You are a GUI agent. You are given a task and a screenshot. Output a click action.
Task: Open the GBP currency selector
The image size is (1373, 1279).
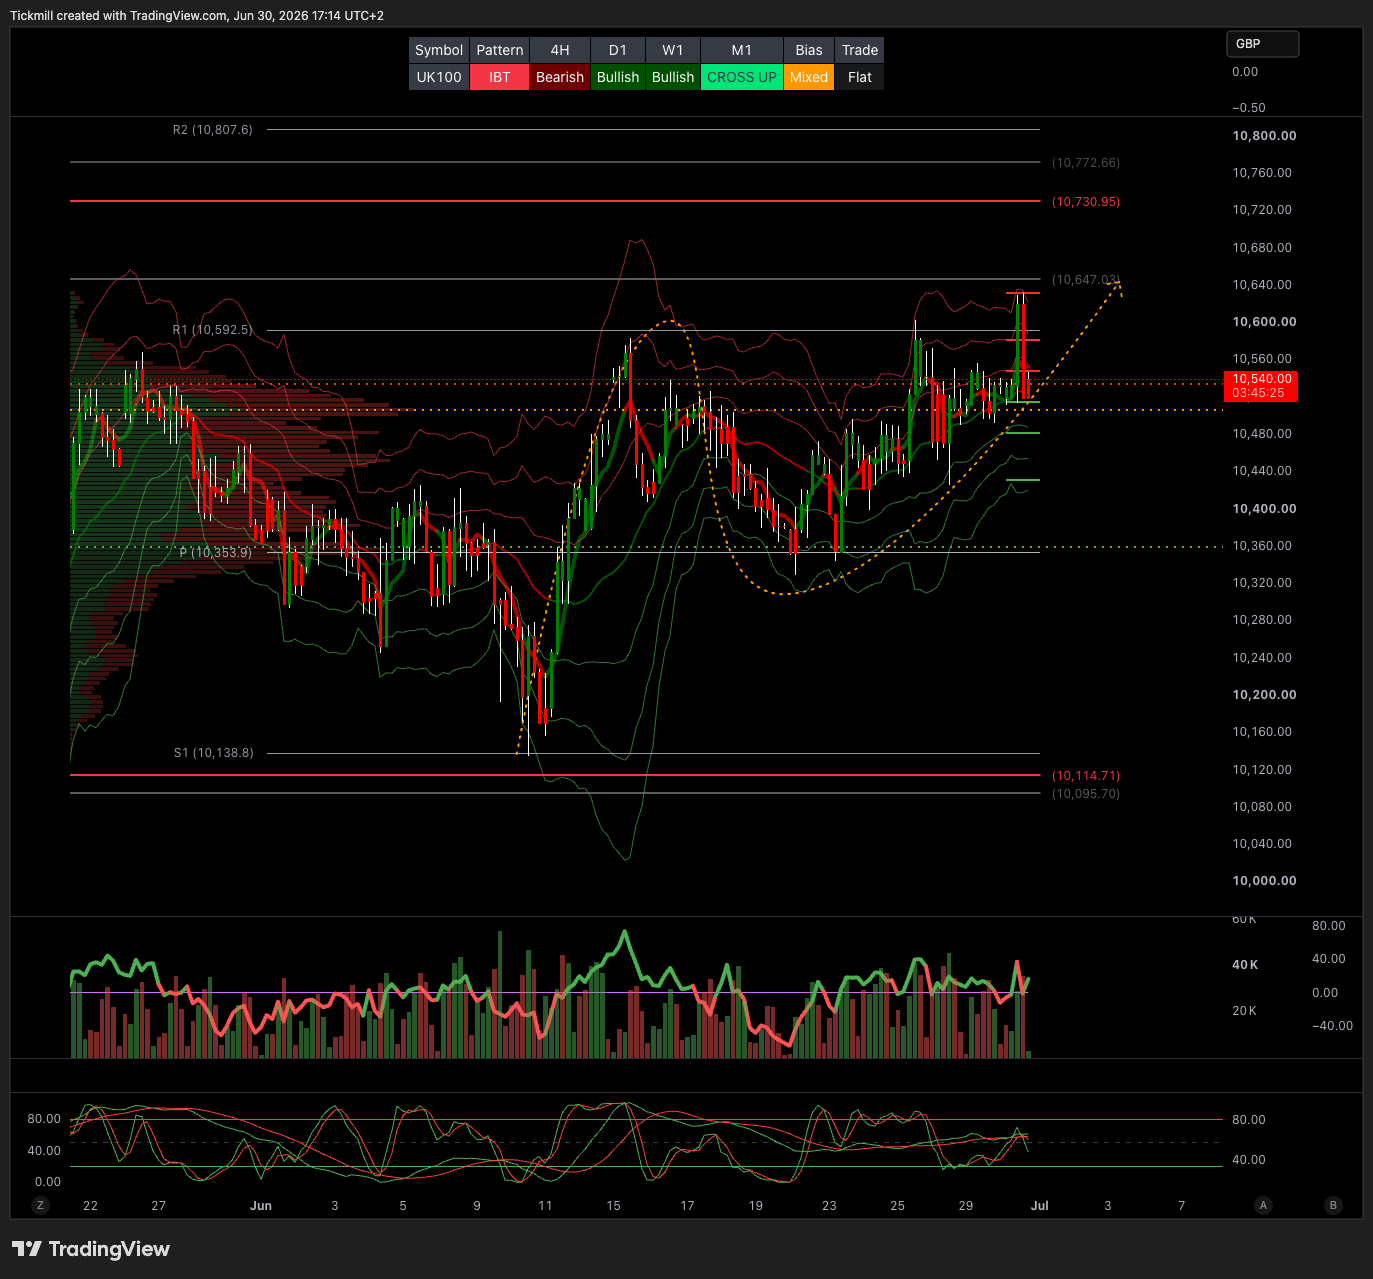pyautogui.click(x=1263, y=44)
